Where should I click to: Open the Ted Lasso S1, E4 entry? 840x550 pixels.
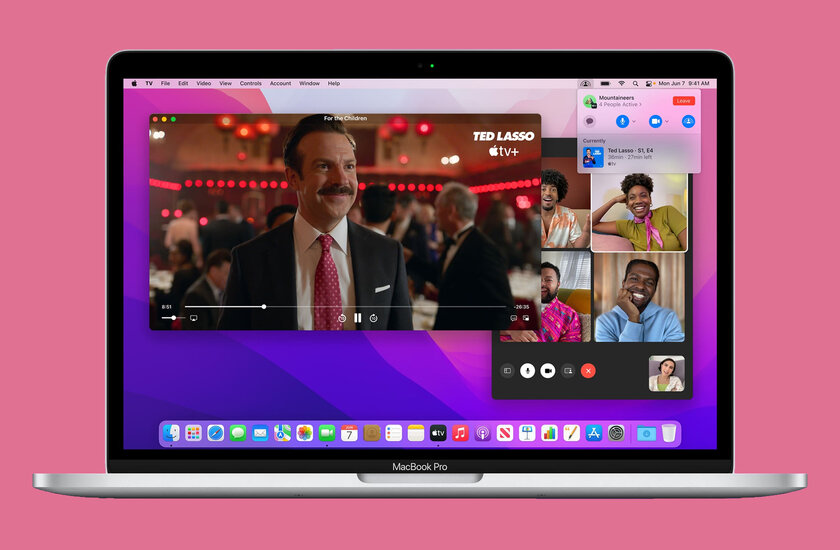tap(639, 157)
